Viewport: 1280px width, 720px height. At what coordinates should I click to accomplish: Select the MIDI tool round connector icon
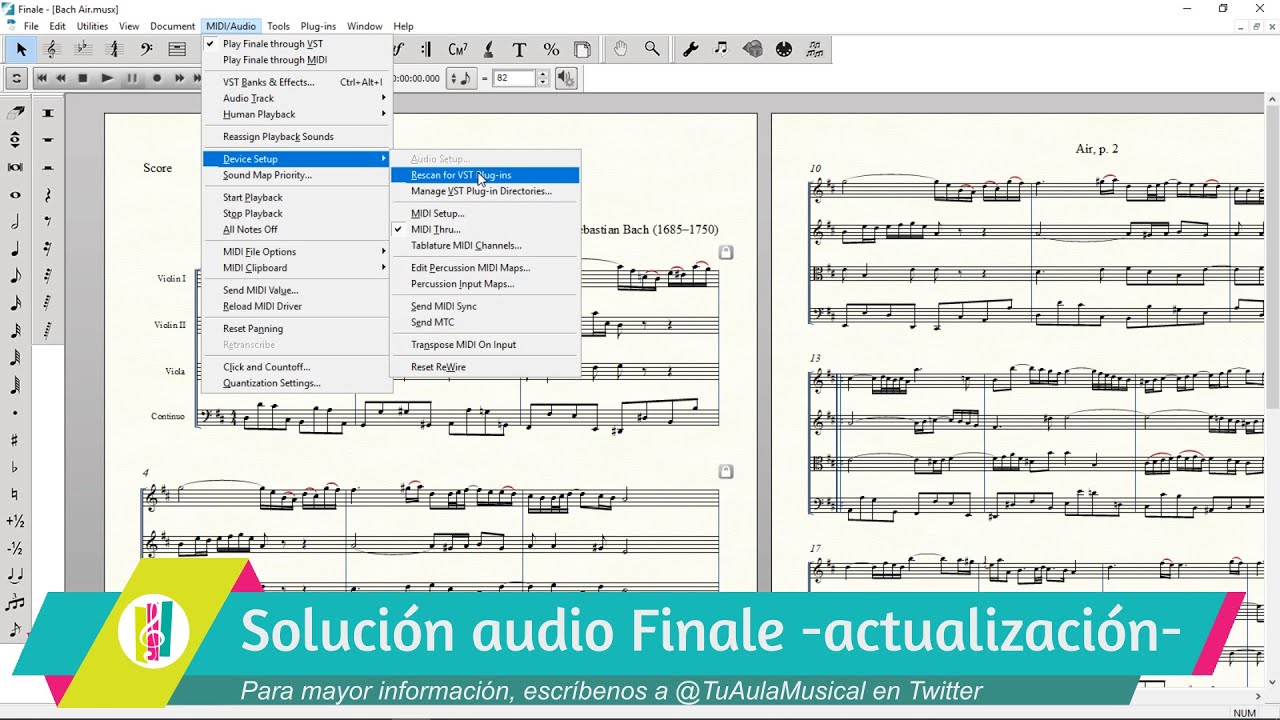[784, 48]
